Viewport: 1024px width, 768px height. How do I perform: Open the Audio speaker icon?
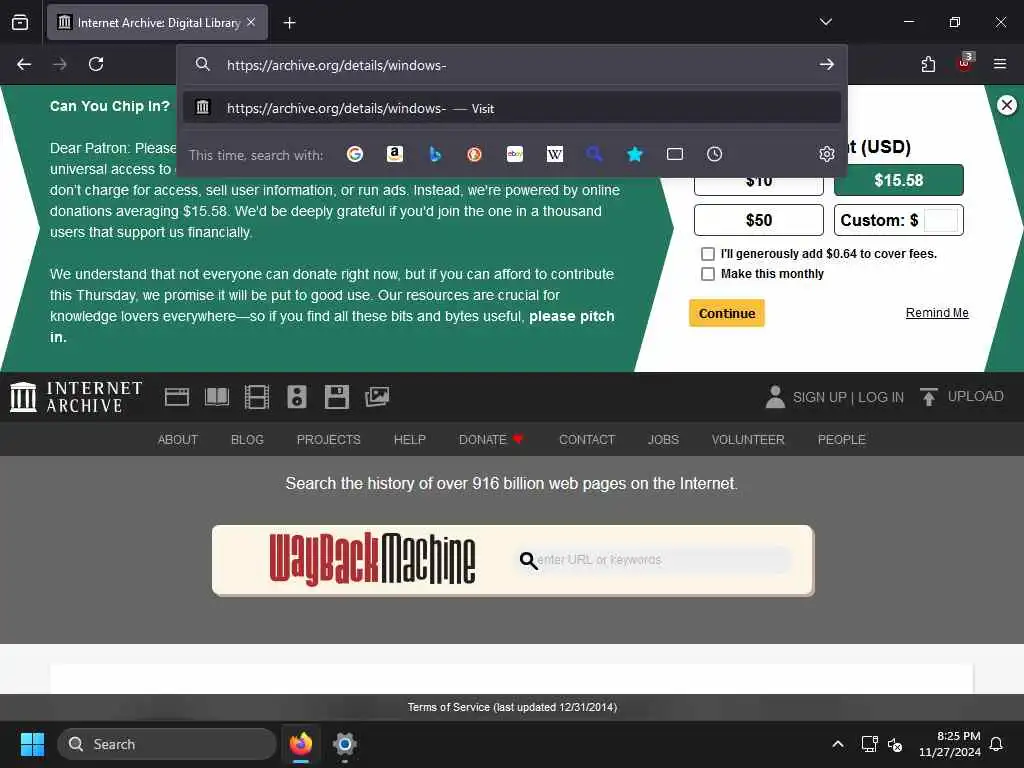point(296,397)
